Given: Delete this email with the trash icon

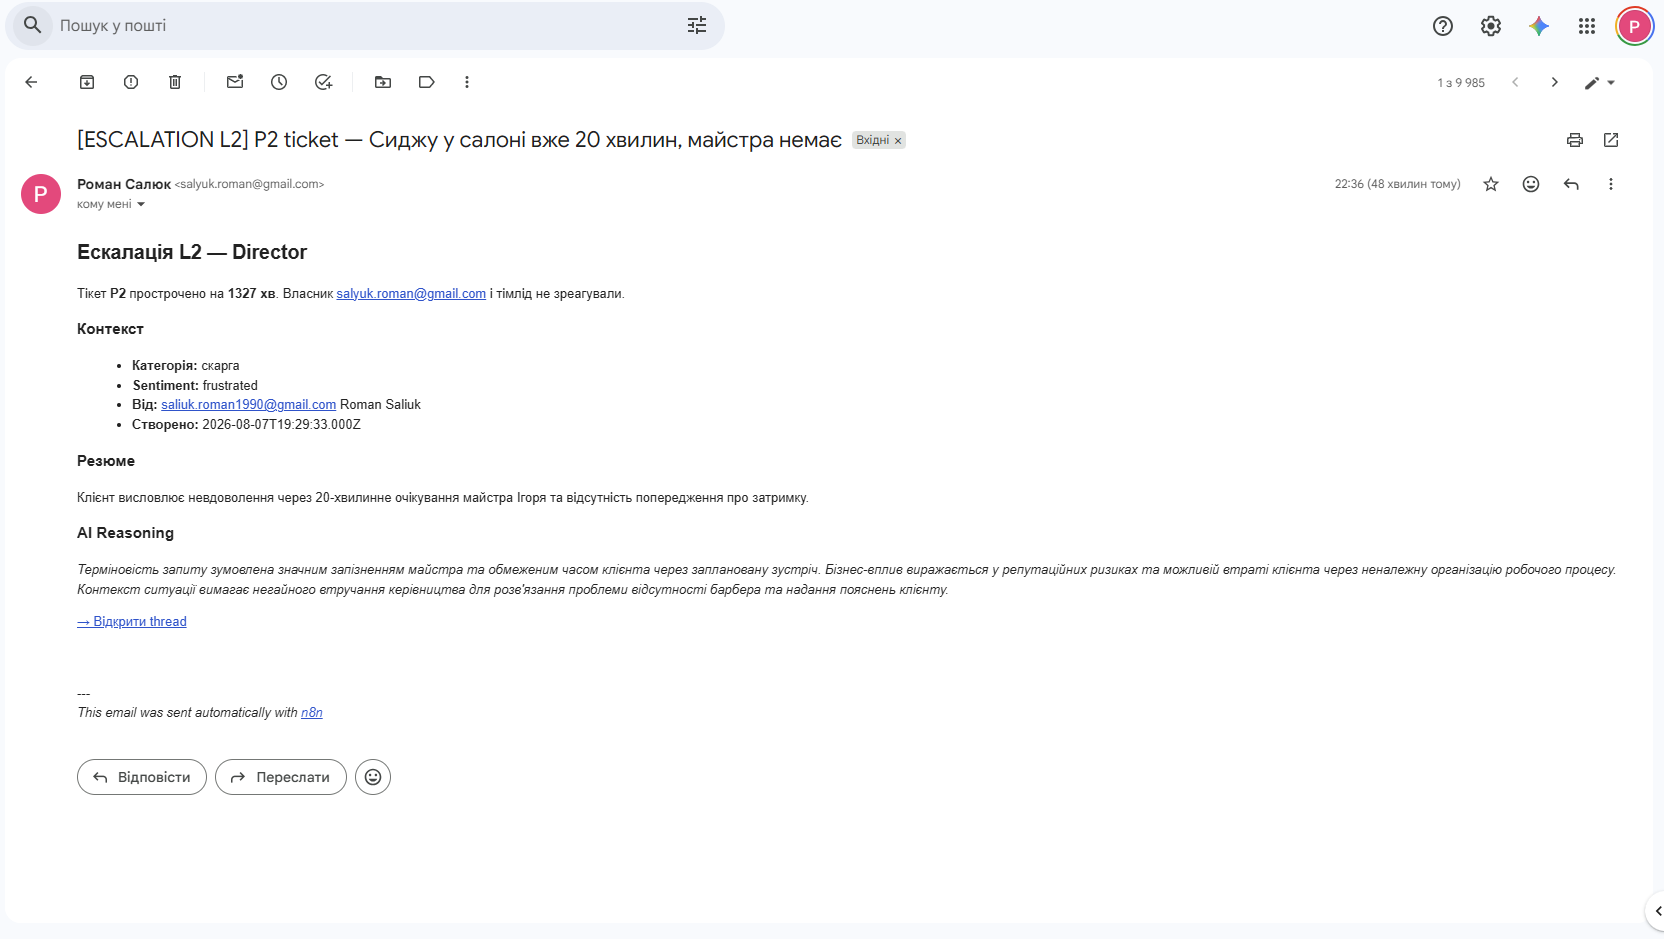Looking at the screenshot, I should click(175, 82).
